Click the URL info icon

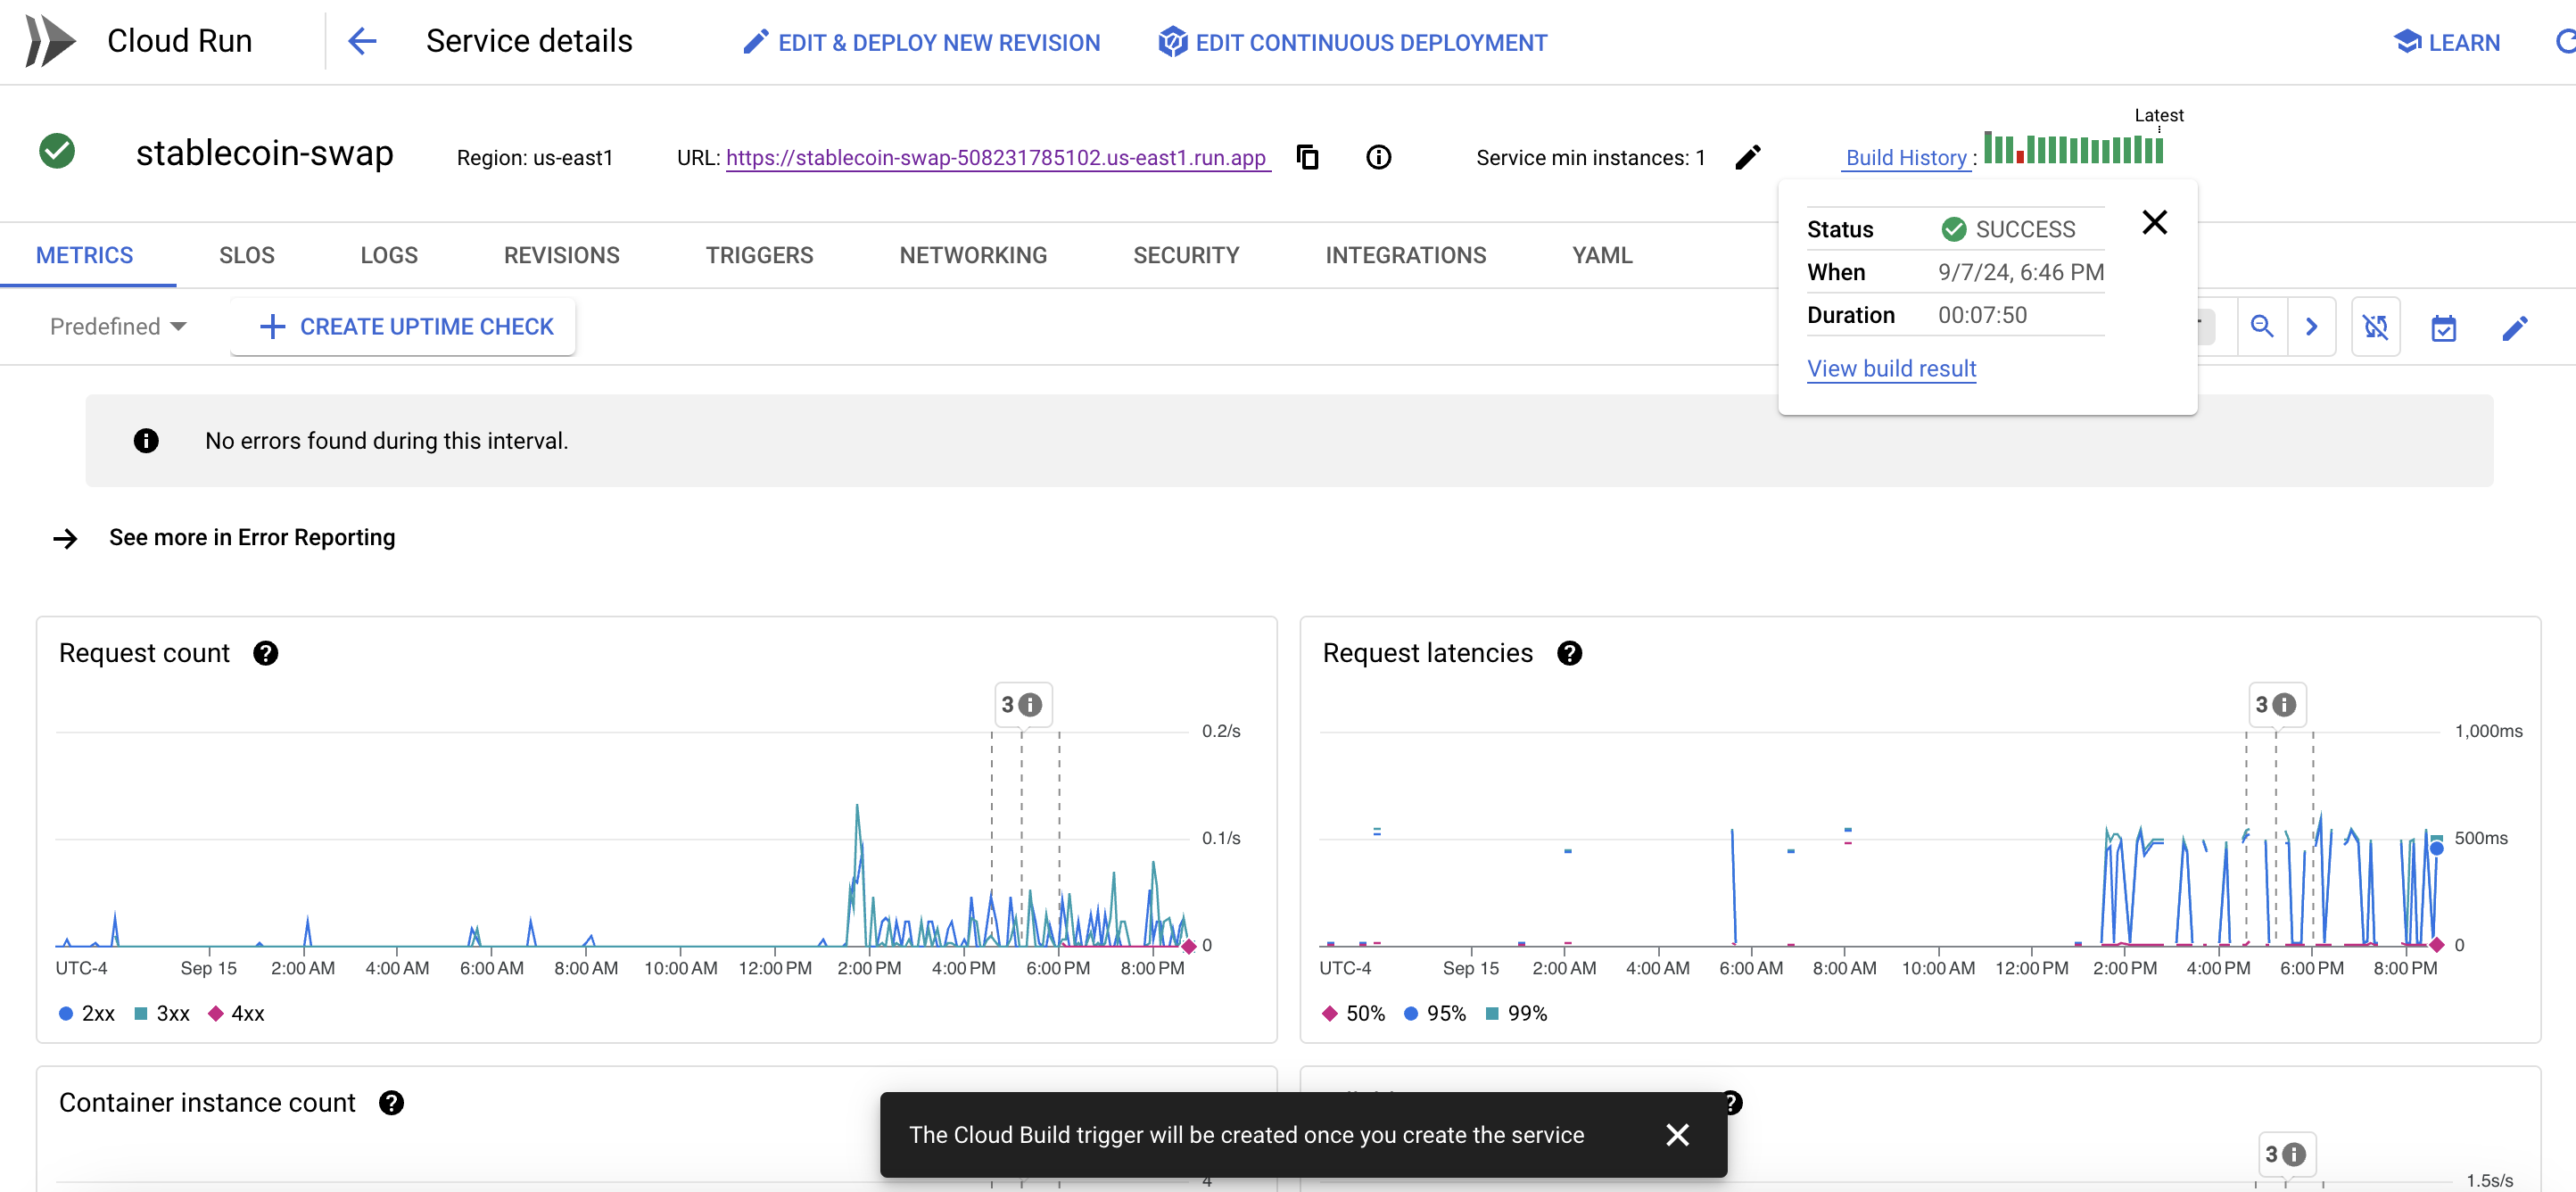(1378, 157)
